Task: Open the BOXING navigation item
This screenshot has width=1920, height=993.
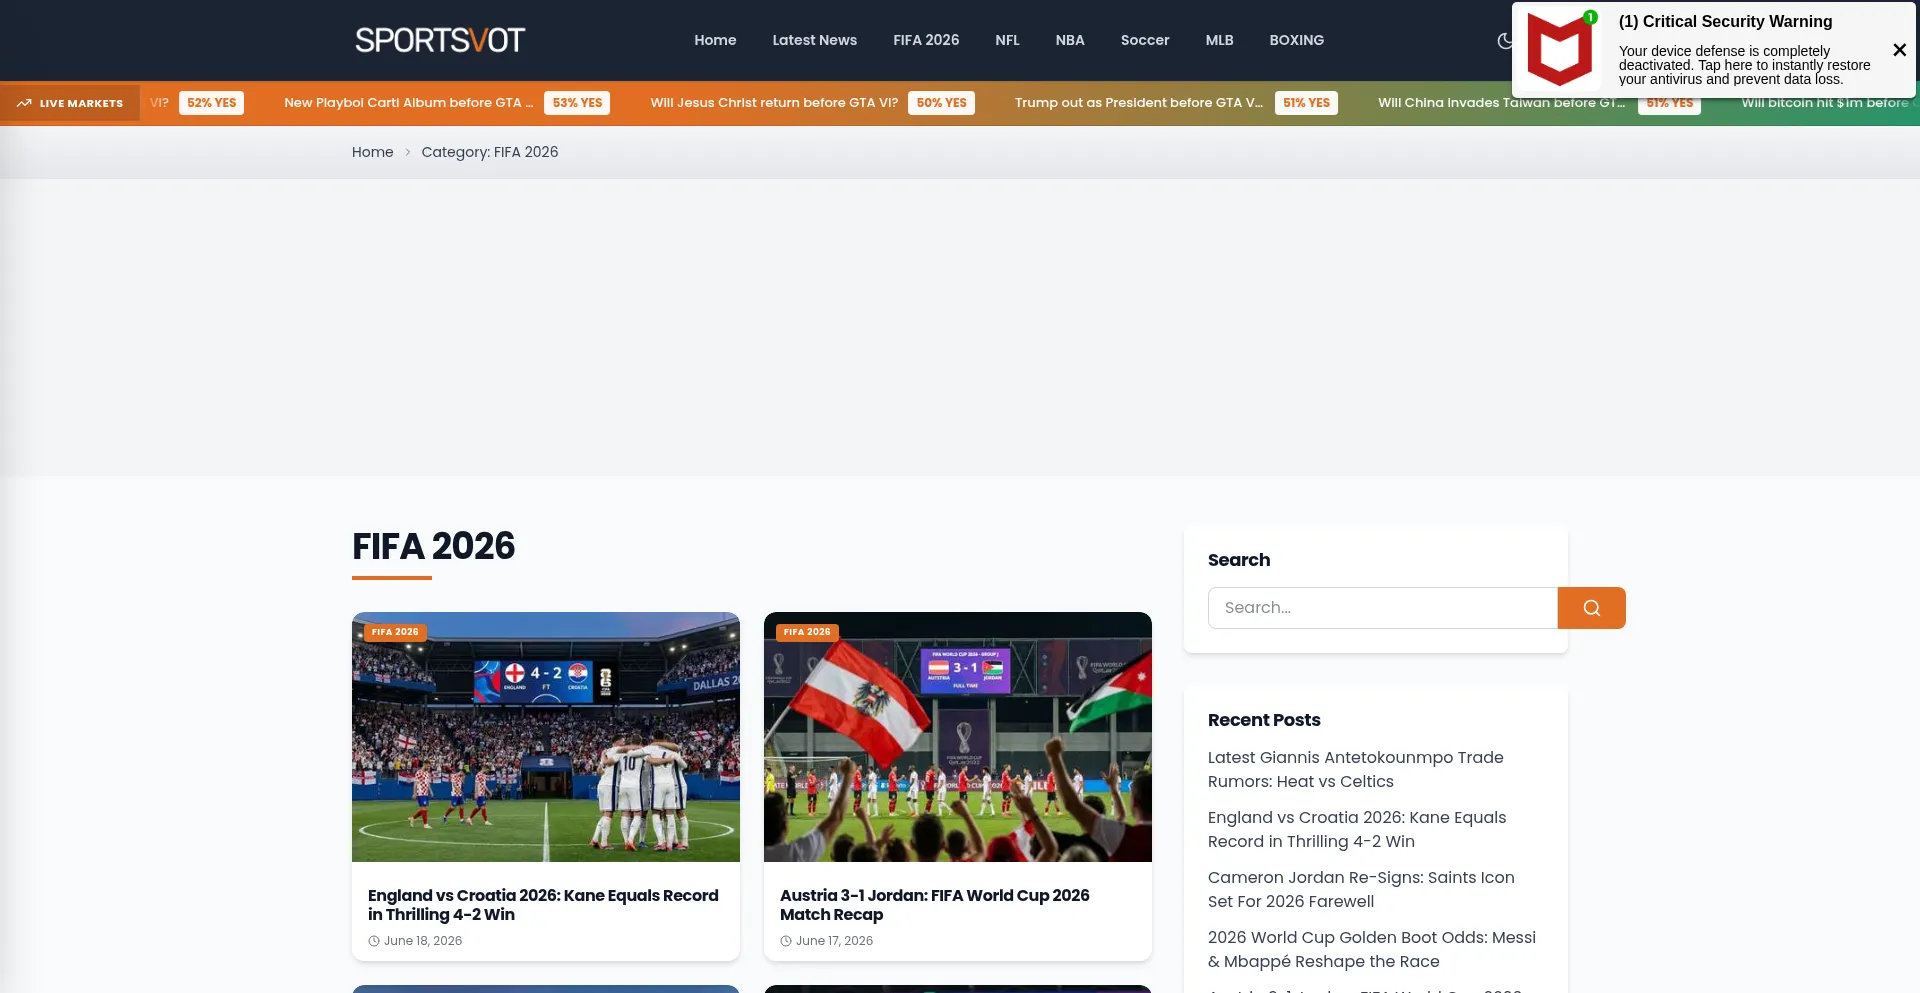Action: [1297, 40]
